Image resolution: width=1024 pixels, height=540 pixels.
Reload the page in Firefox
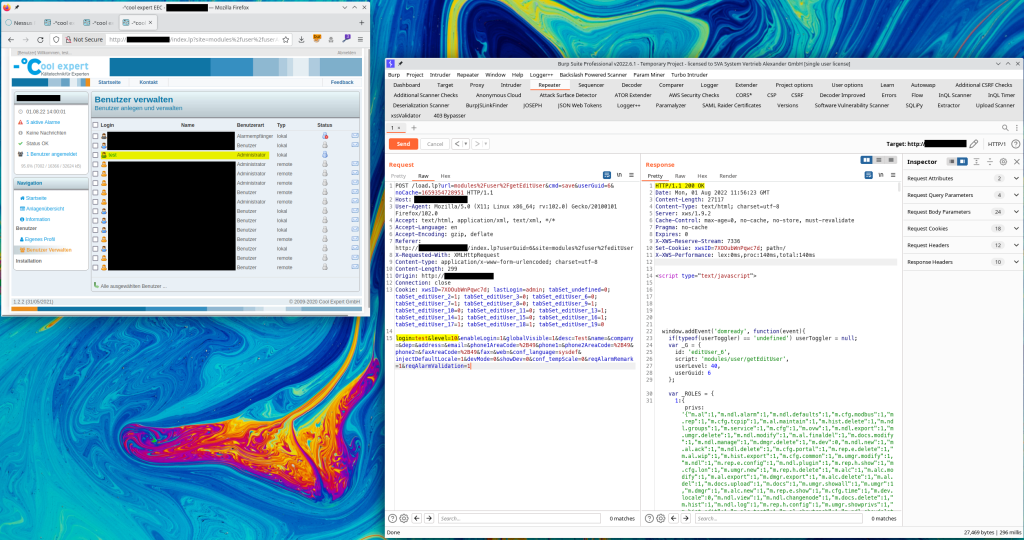tap(40, 39)
